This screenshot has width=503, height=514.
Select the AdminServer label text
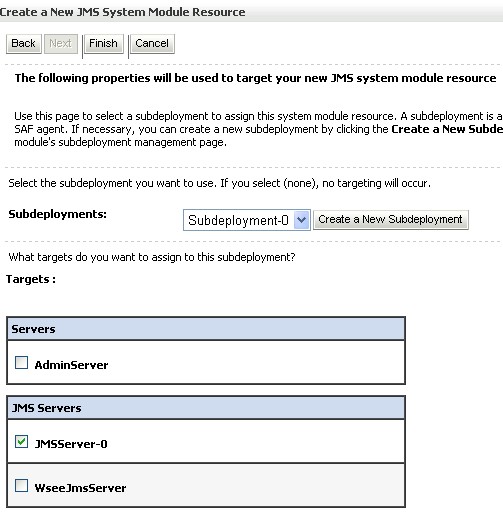(71, 365)
